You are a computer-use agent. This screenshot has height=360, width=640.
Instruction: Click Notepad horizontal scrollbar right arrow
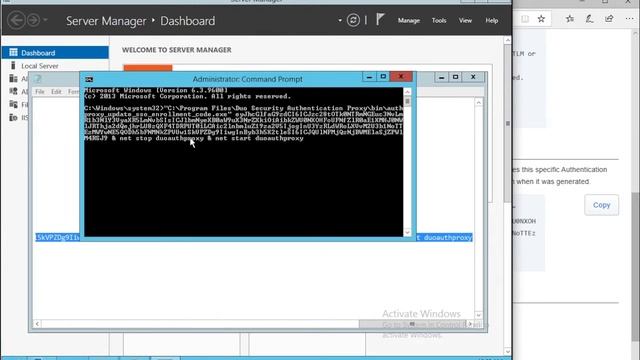point(471,324)
